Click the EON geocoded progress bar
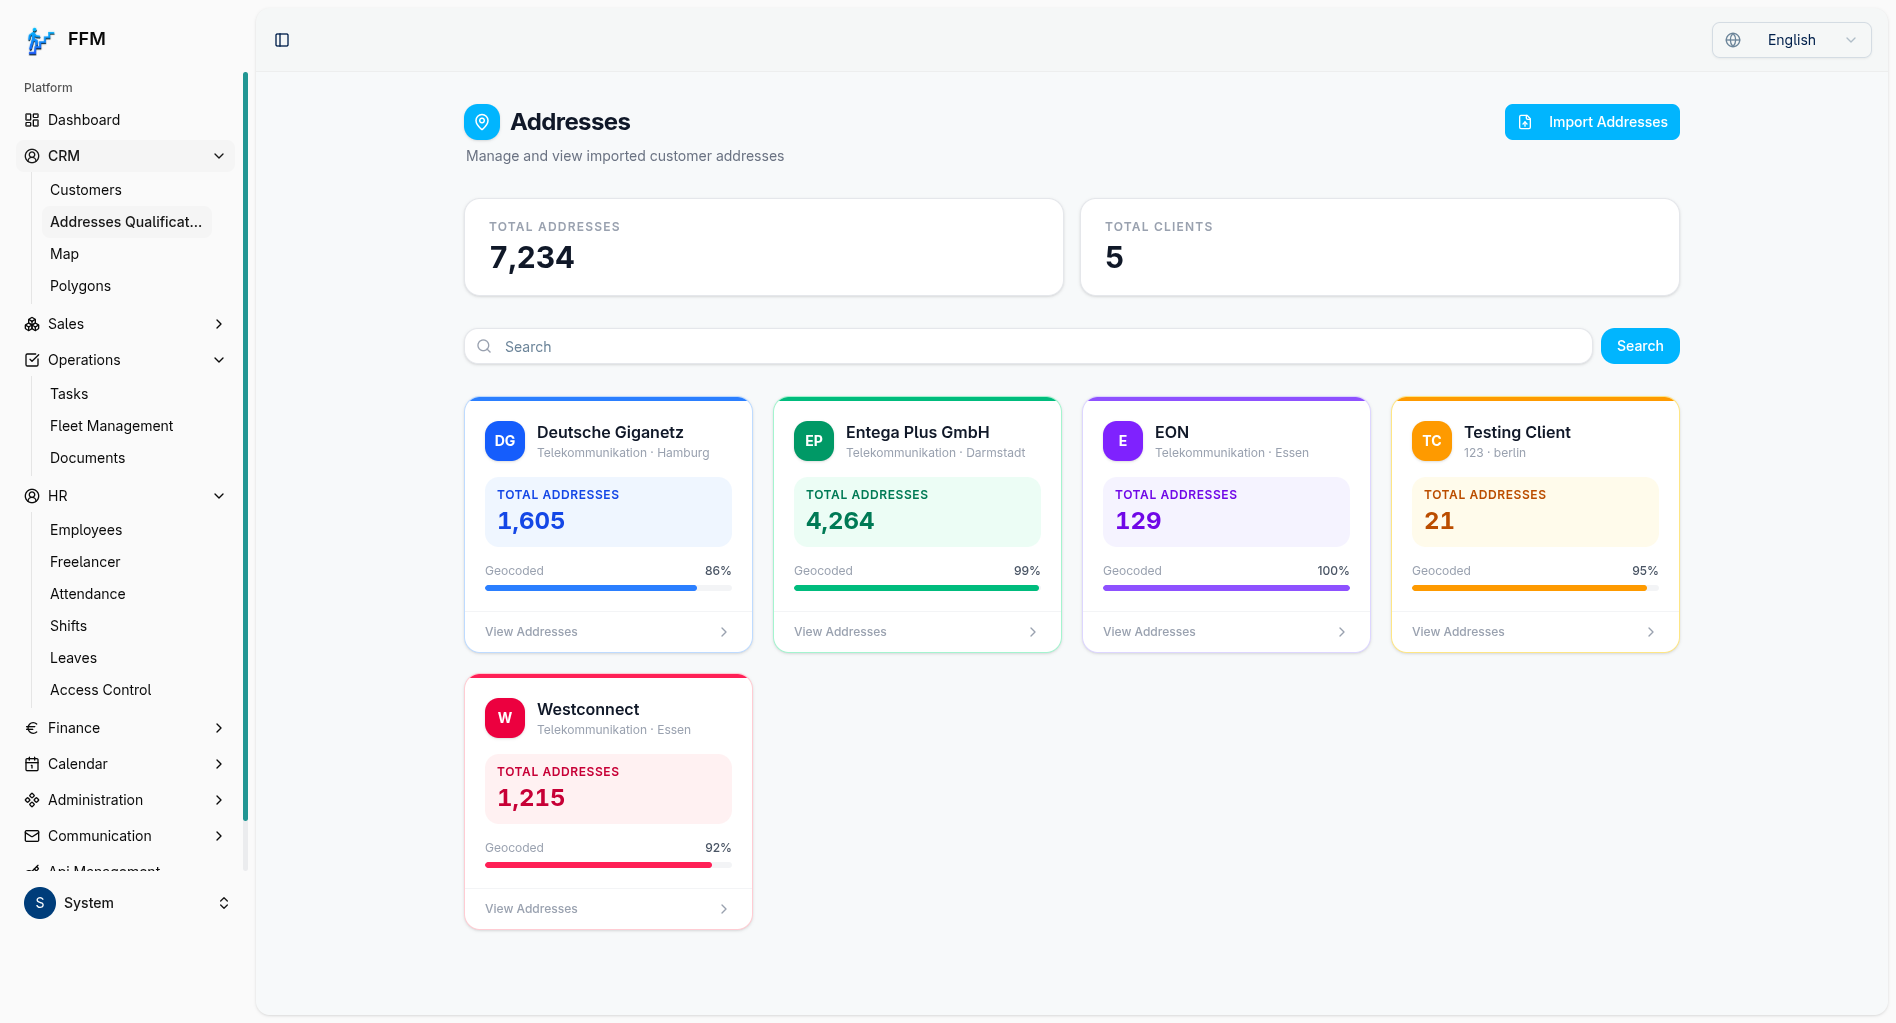The height and width of the screenshot is (1023, 1896). click(x=1226, y=588)
